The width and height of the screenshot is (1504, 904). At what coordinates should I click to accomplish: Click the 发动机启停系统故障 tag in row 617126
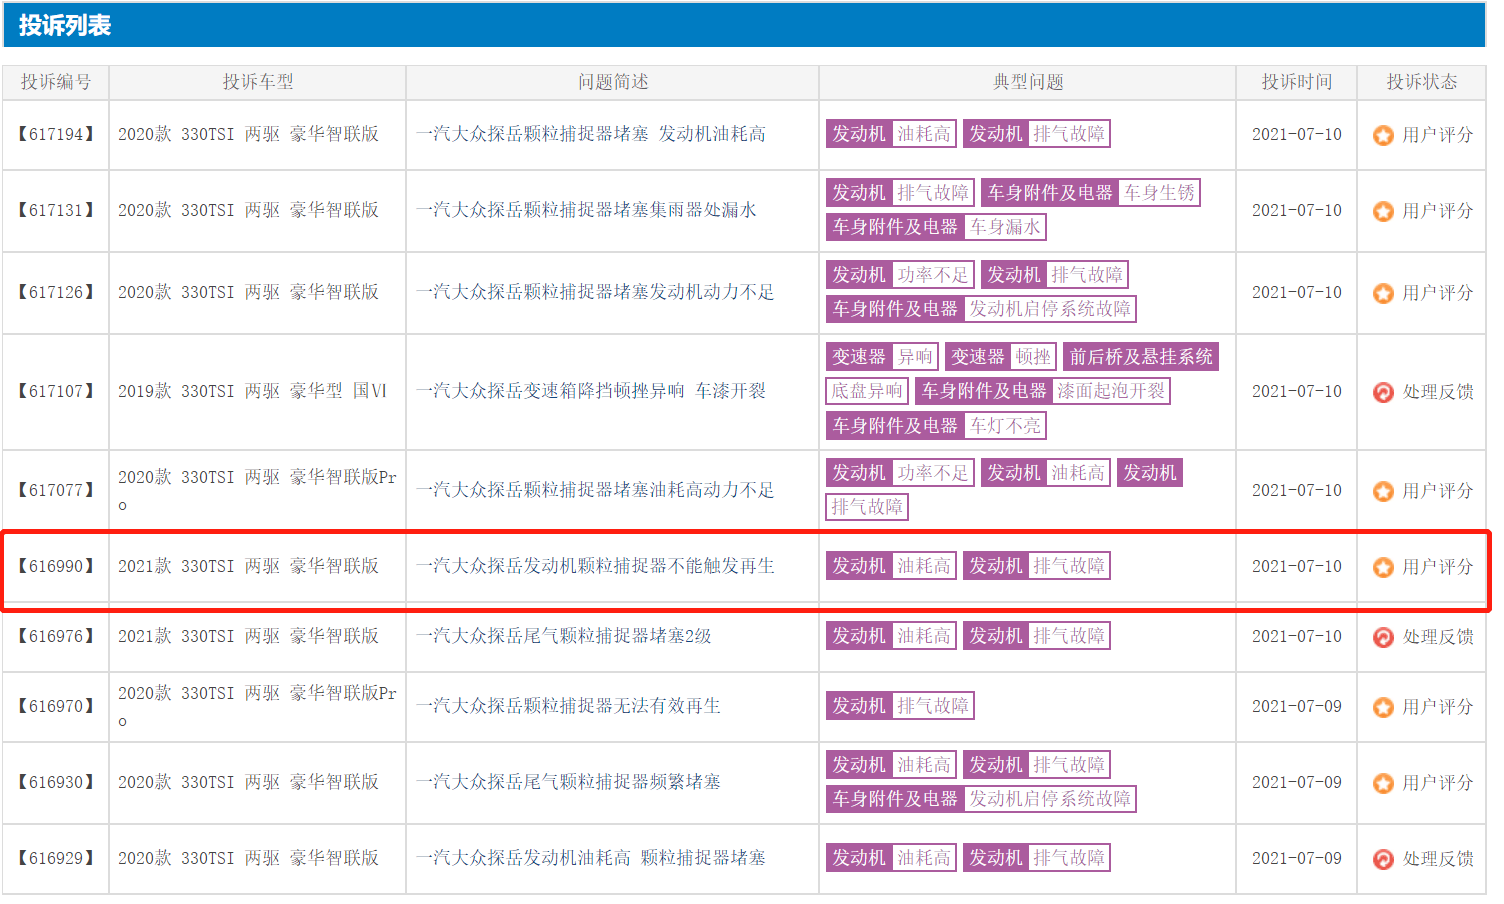(1050, 309)
